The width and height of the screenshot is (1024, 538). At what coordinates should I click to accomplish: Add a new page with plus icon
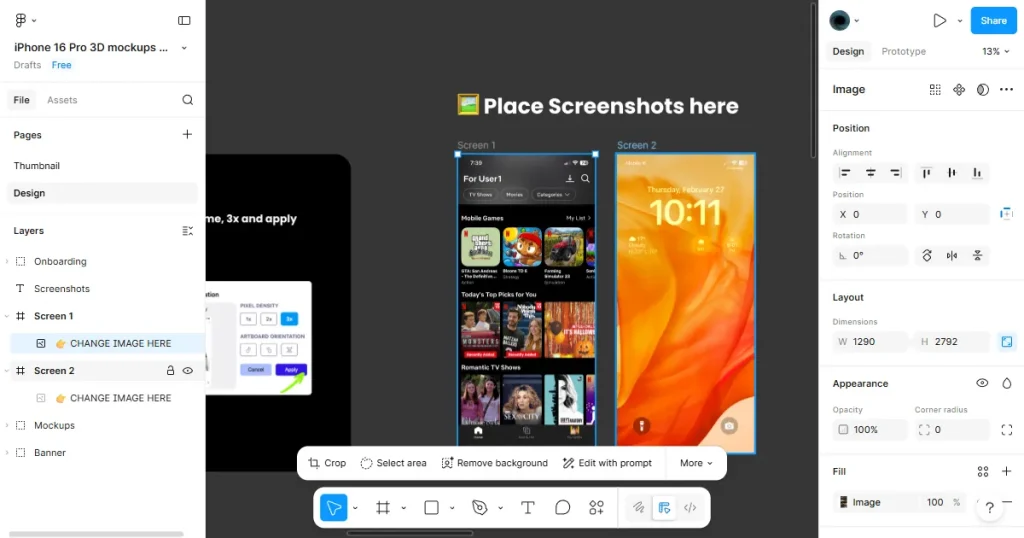(187, 134)
